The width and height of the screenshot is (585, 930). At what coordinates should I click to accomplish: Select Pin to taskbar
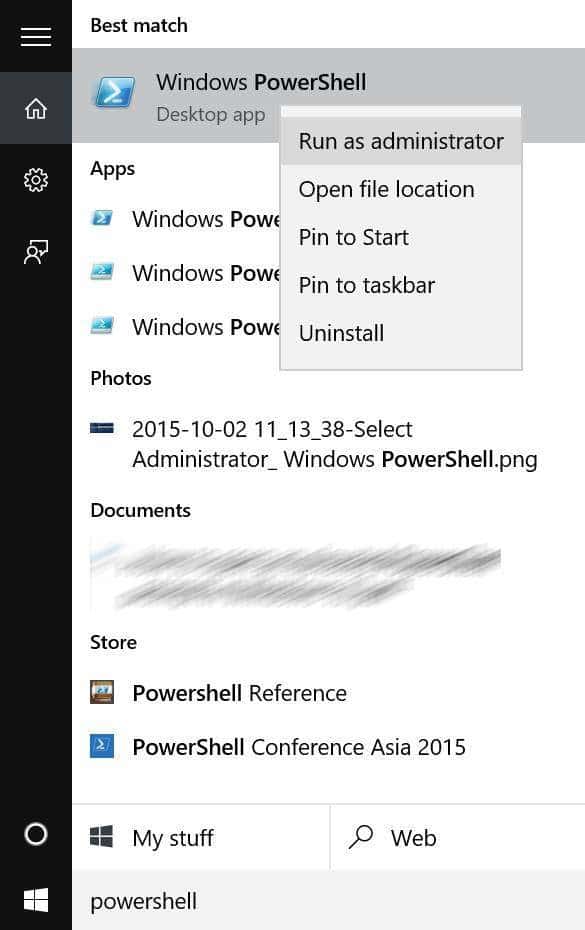pyautogui.click(x=401, y=285)
